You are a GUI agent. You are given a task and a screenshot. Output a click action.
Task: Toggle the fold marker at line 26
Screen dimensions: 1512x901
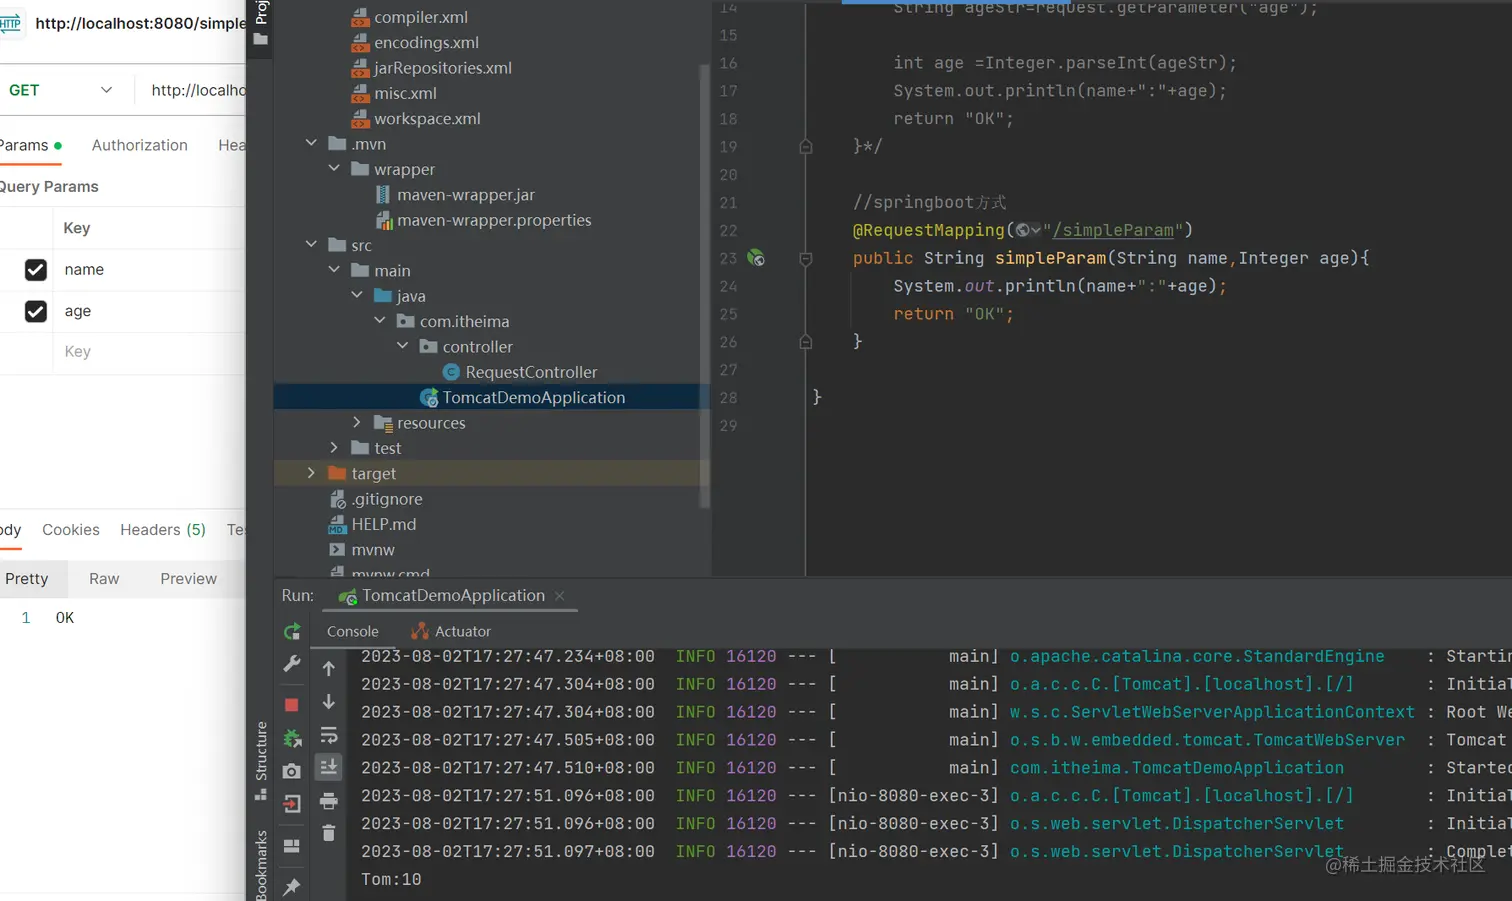[x=806, y=342]
